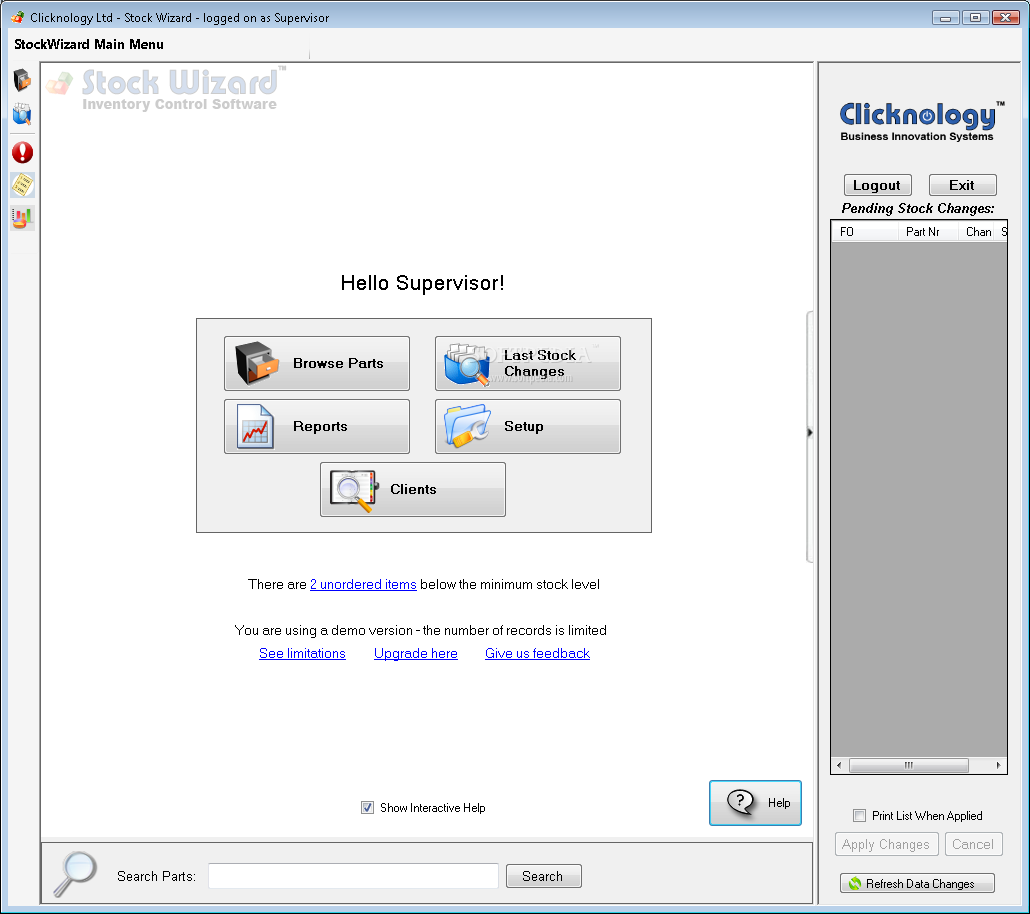Click the Help button

tap(755, 803)
